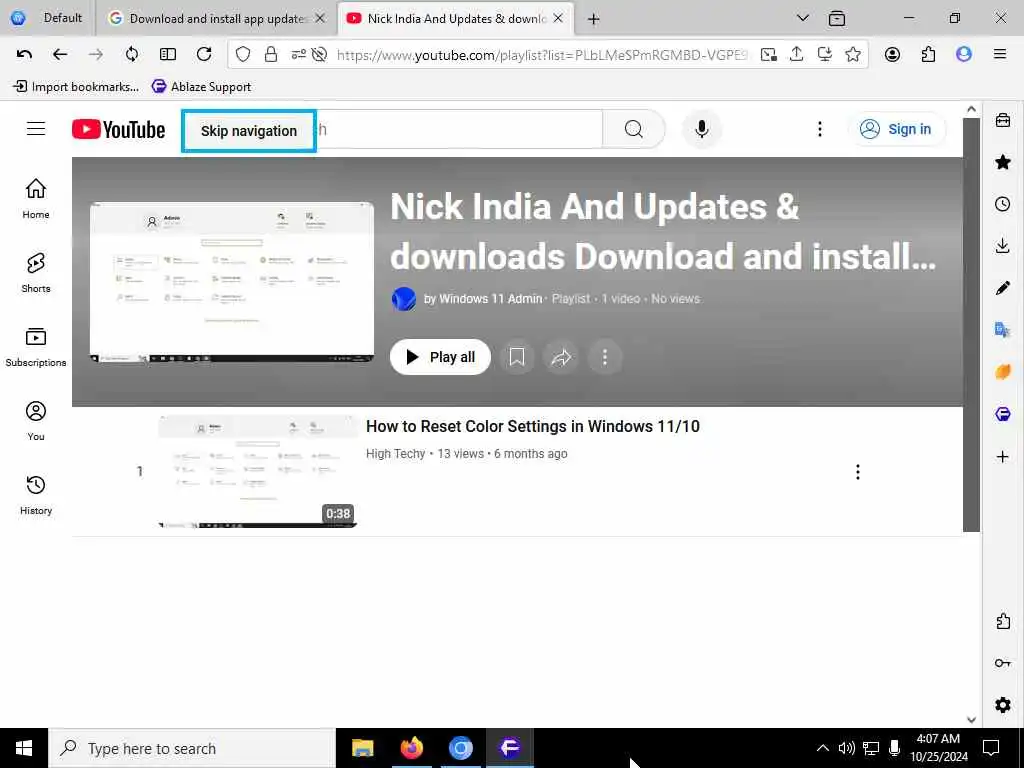Open Subscriptions in the YouTube sidebar
1024x768 pixels.
coord(36,347)
